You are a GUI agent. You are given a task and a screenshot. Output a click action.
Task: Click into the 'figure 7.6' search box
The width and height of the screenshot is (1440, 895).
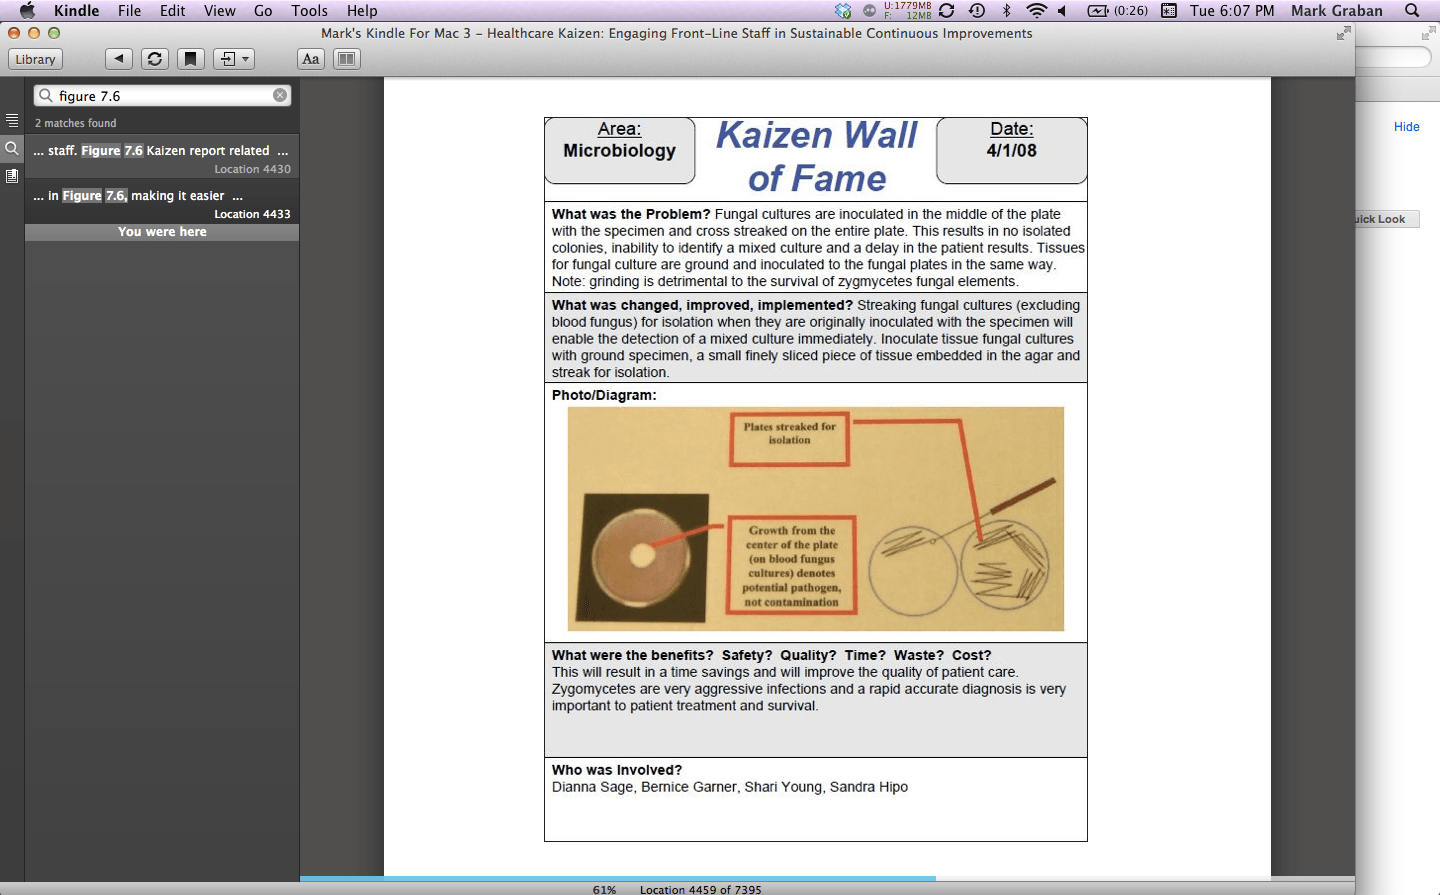163,95
